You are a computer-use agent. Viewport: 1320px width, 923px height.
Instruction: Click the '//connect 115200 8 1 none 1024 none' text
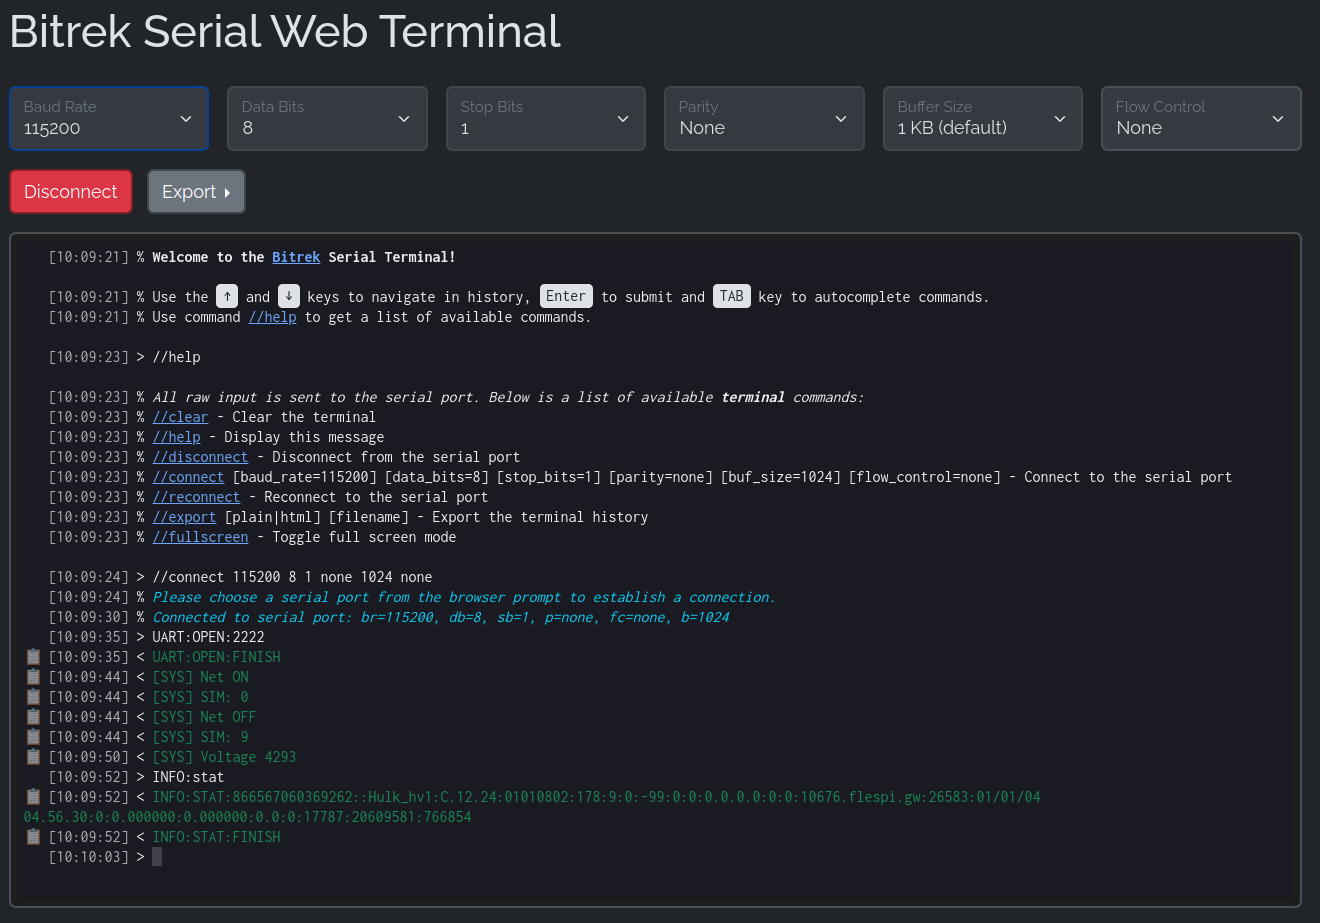click(x=292, y=577)
